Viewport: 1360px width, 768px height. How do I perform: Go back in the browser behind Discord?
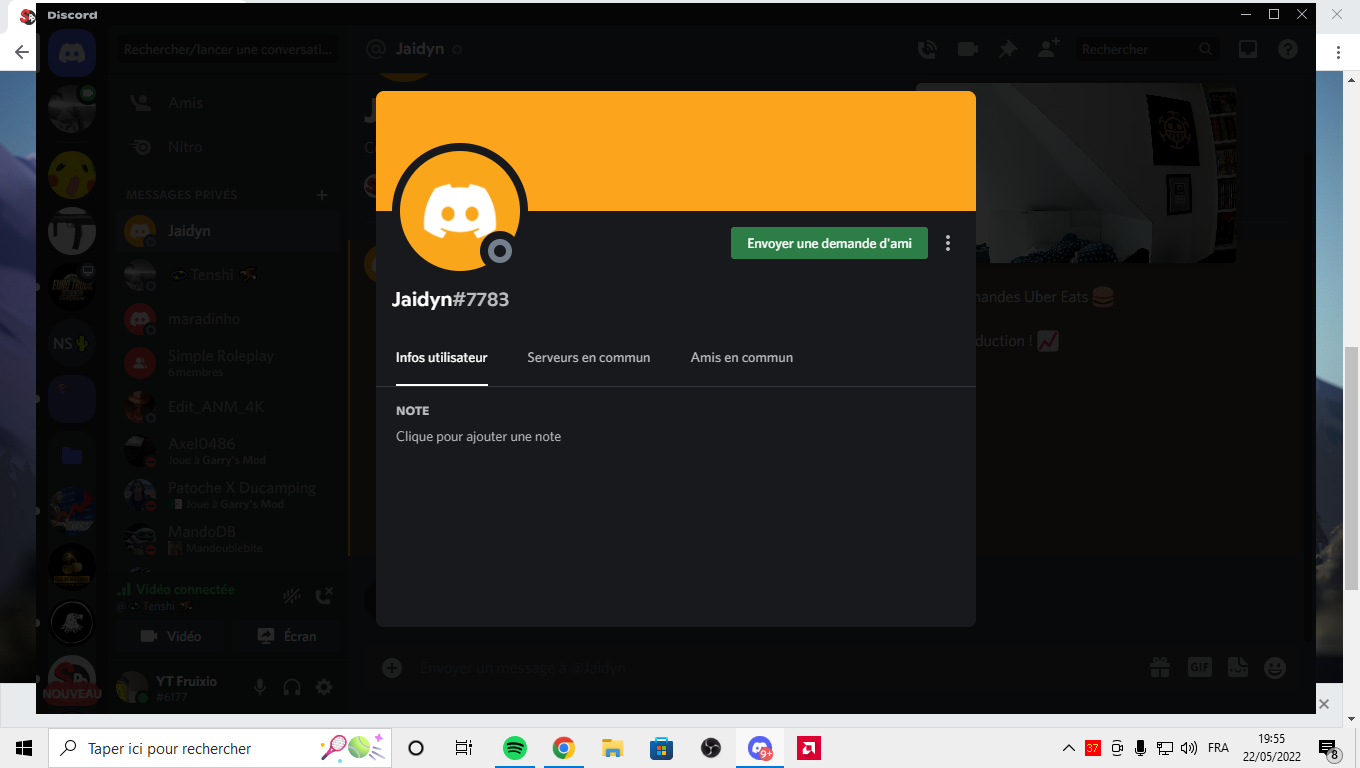coord(21,52)
